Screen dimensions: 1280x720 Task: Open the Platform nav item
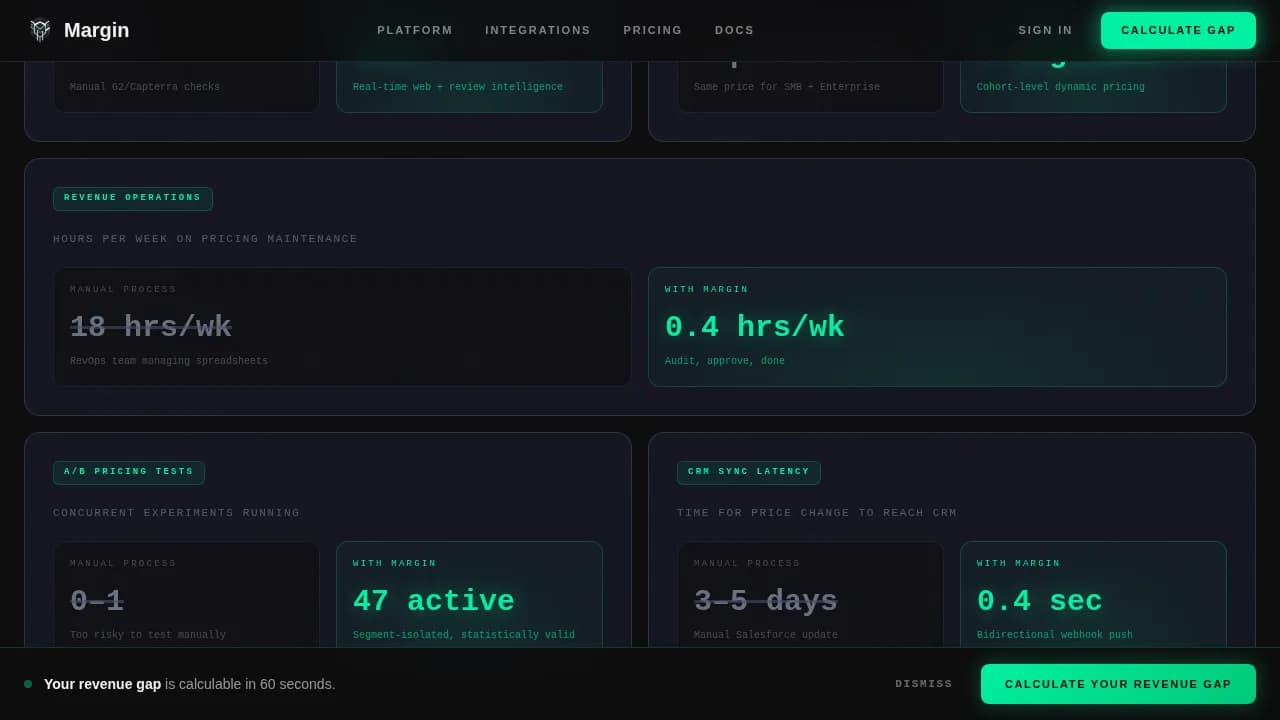click(415, 30)
